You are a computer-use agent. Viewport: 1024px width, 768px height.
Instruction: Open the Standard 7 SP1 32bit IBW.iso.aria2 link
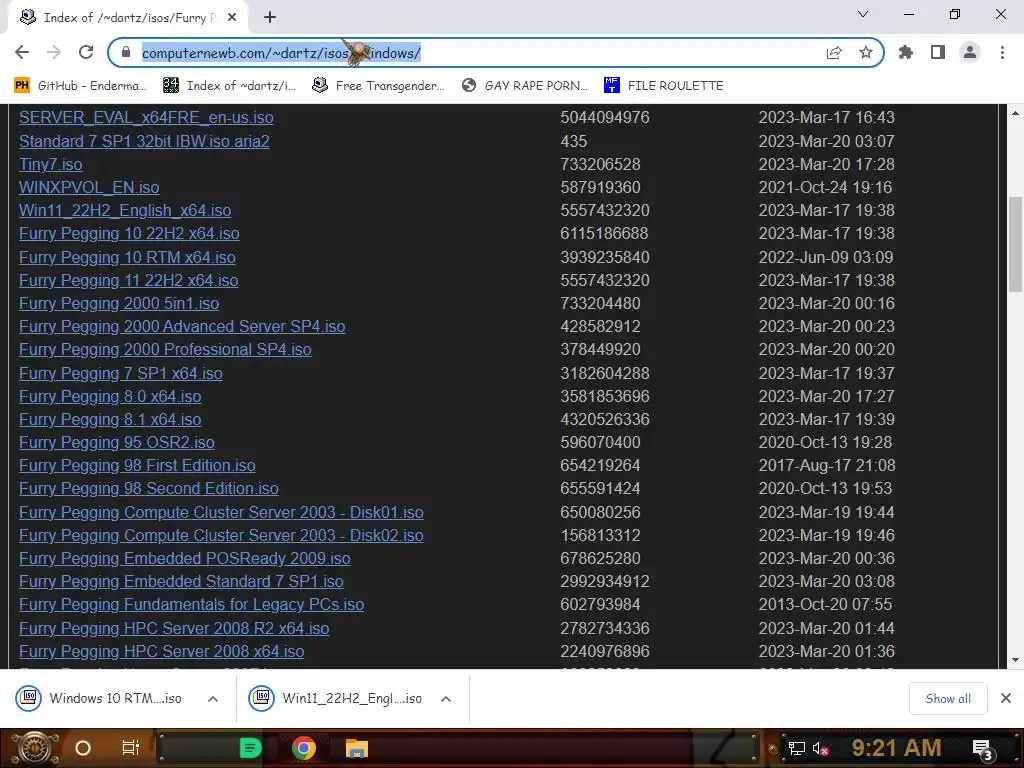[144, 141]
